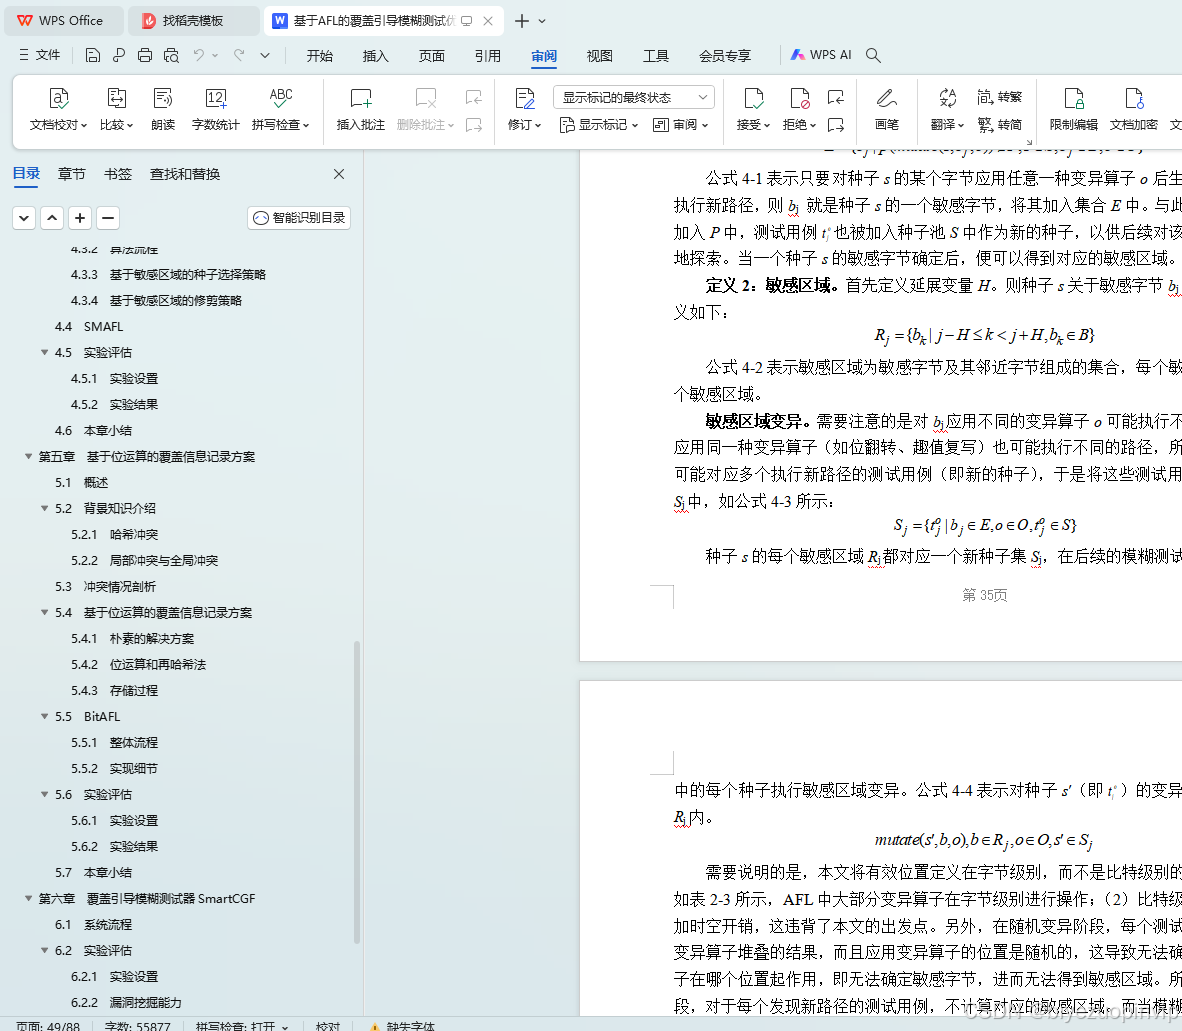Open the 显示标记的最终状态 dropdown
1182x1031 pixels.
(632, 96)
